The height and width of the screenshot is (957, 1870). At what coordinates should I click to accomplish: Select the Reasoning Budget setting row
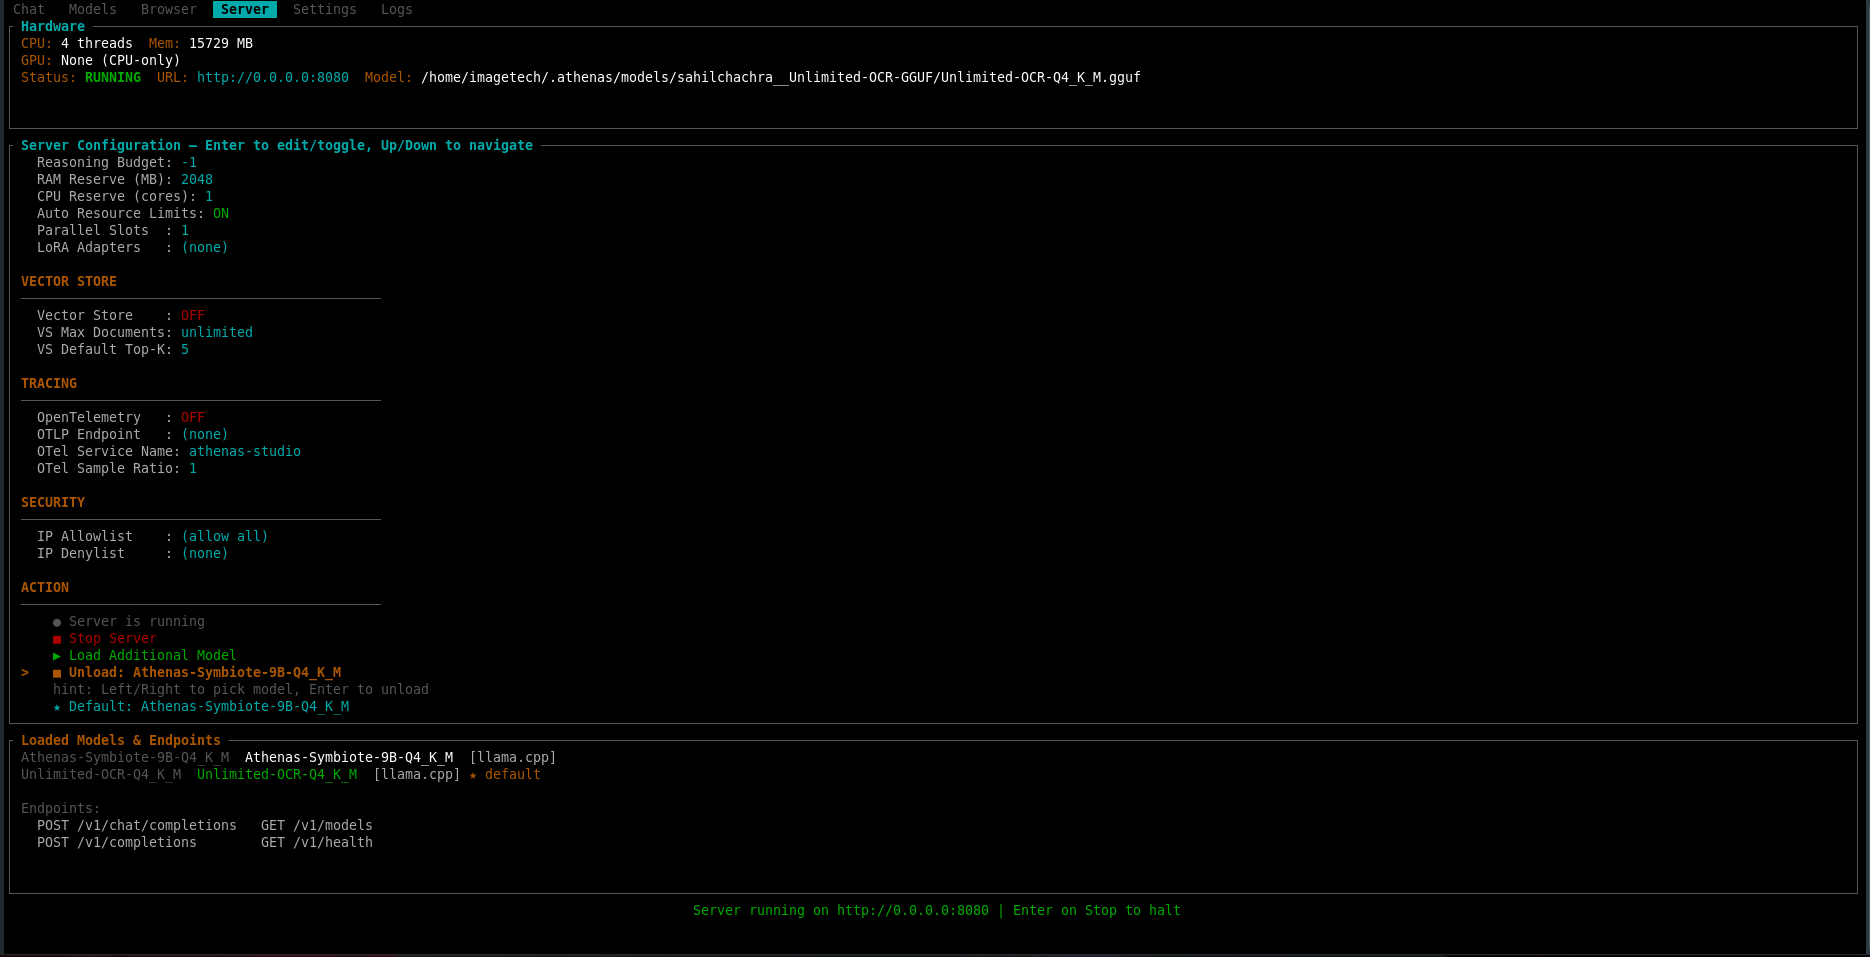coord(117,163)
